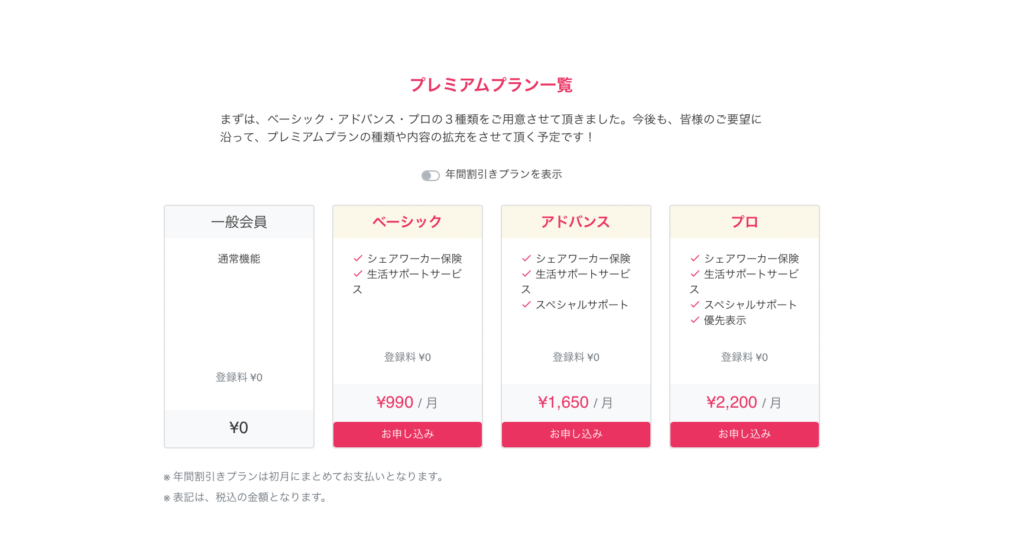
Task: Click the ¥2,200 / 月 price
Action: tap(744, 403)
